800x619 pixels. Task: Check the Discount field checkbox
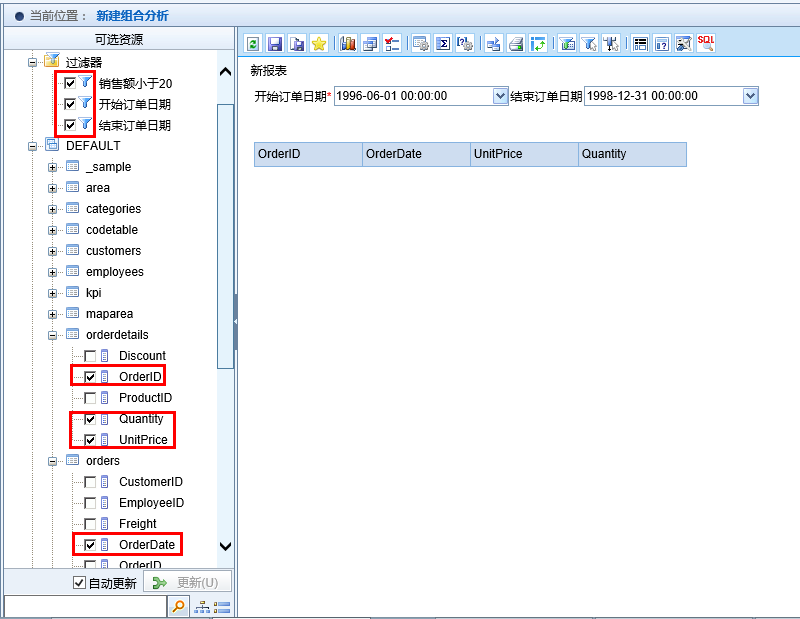(90, 356)
